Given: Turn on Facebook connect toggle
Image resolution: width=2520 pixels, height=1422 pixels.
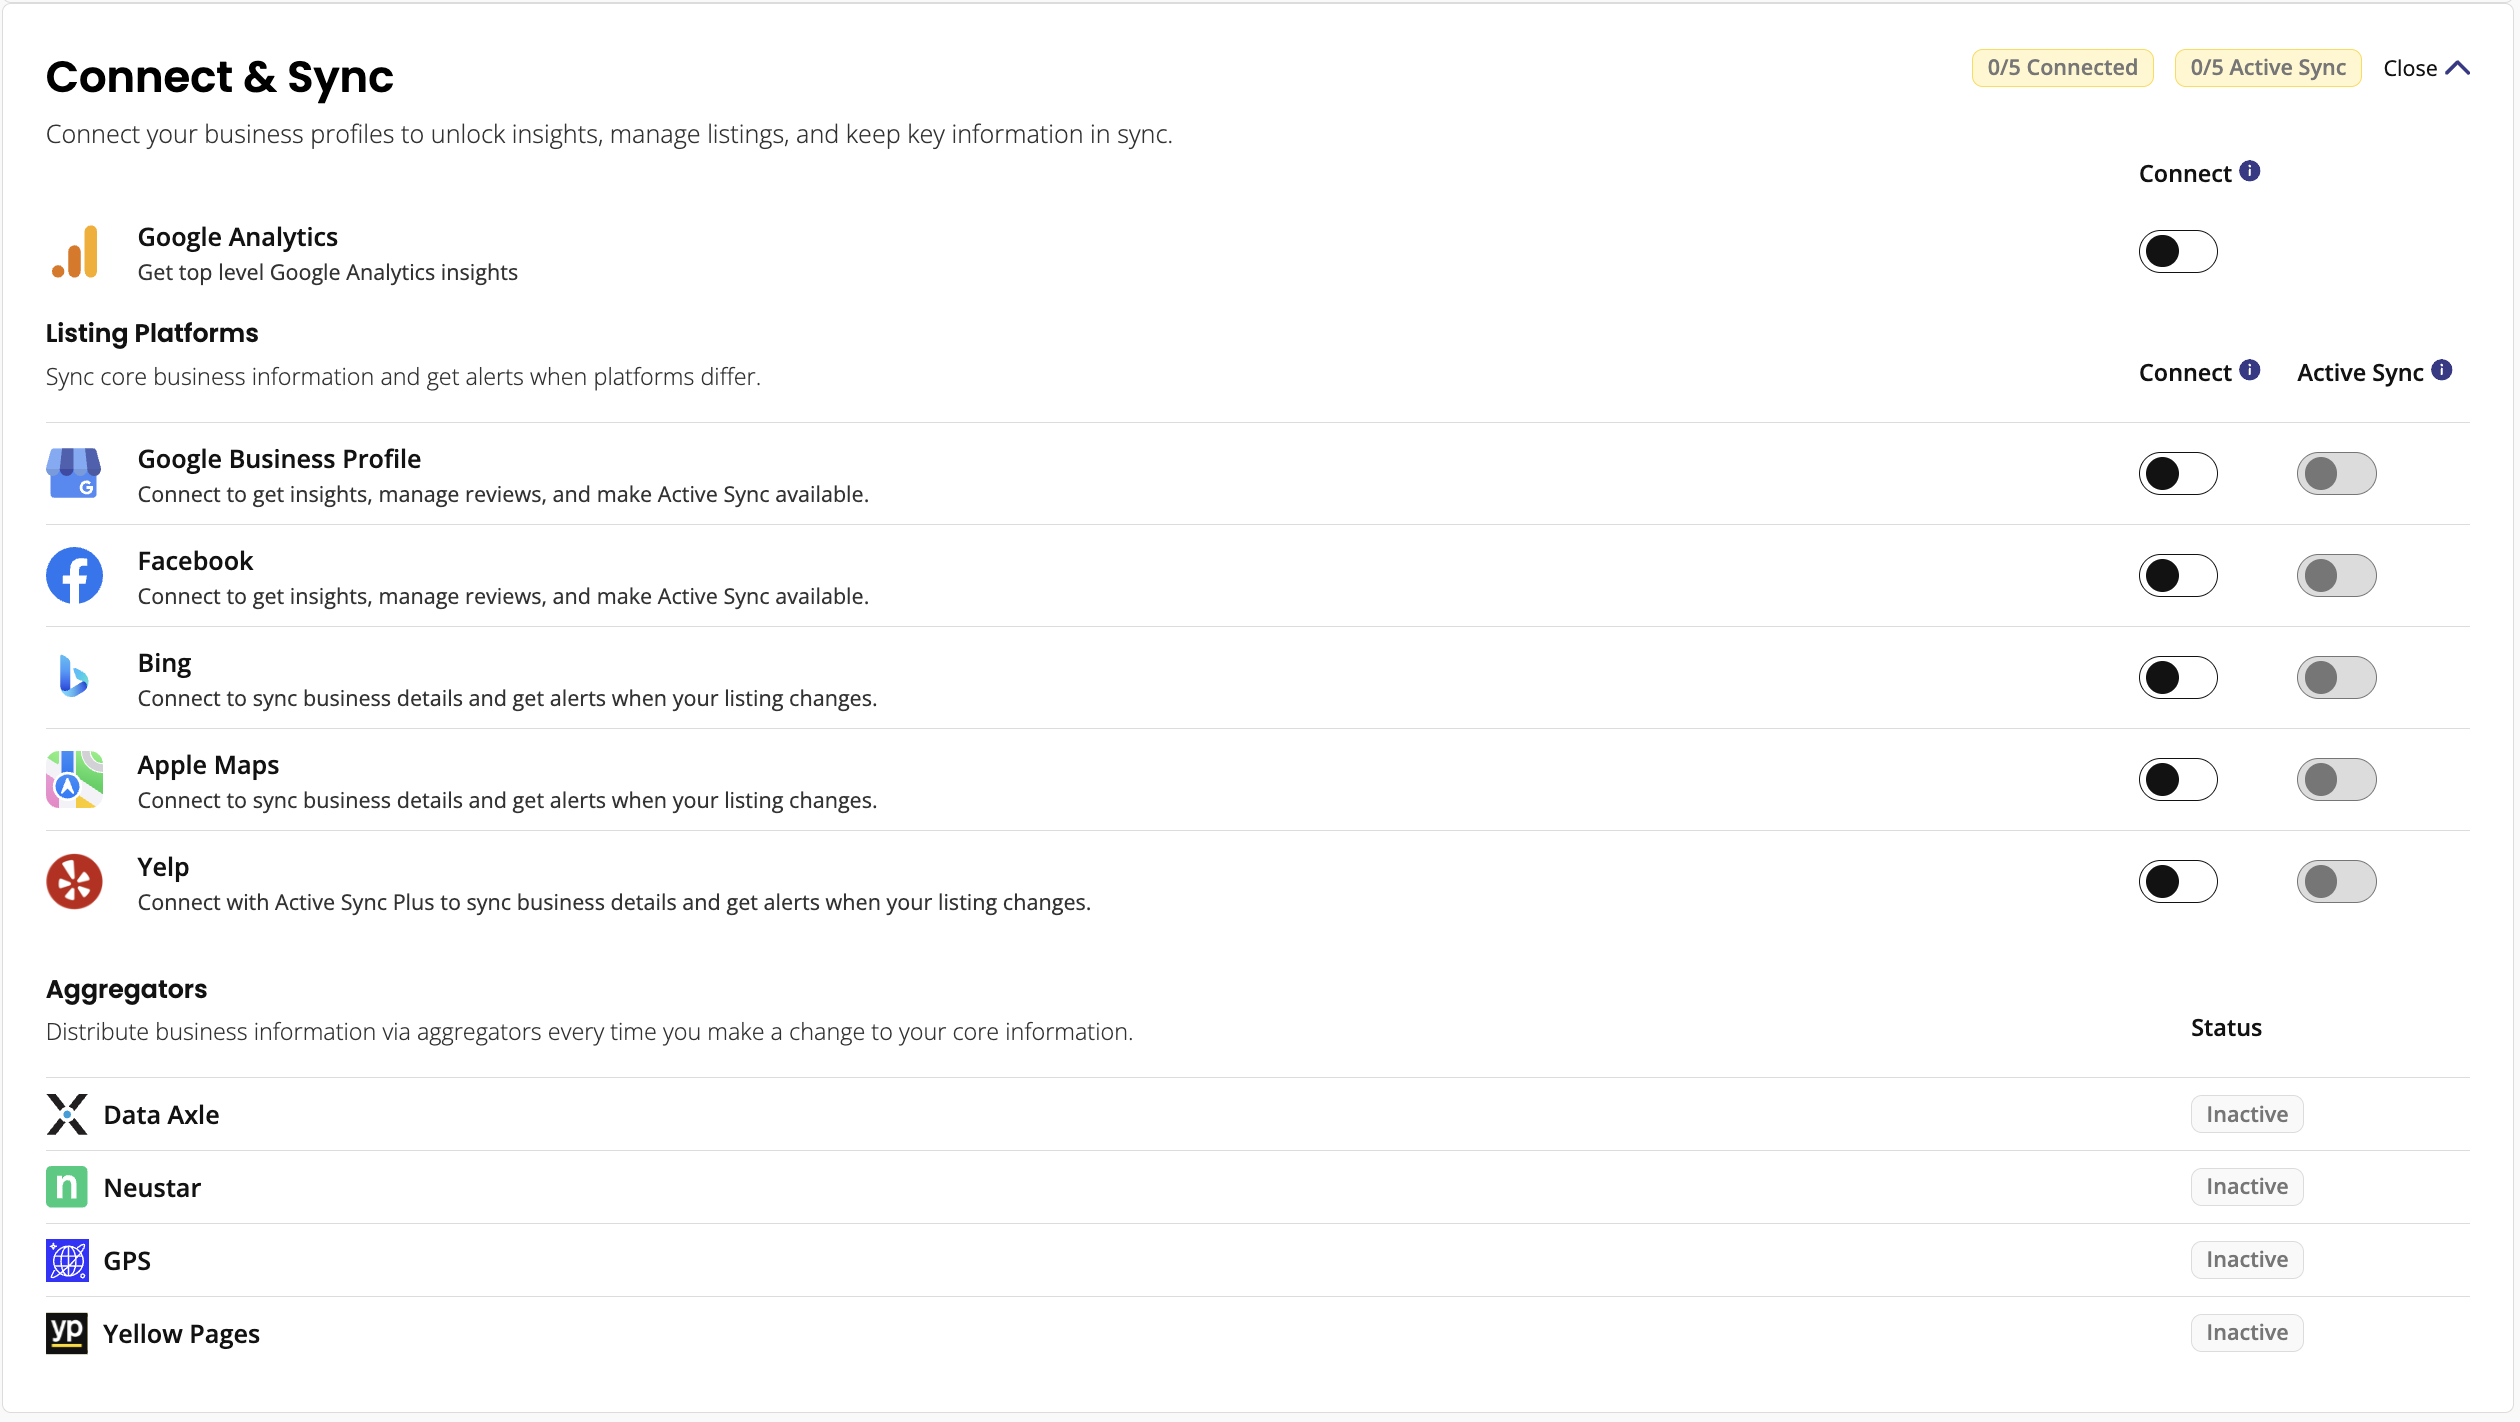Looking at the screenshot, I should 2178,575.
